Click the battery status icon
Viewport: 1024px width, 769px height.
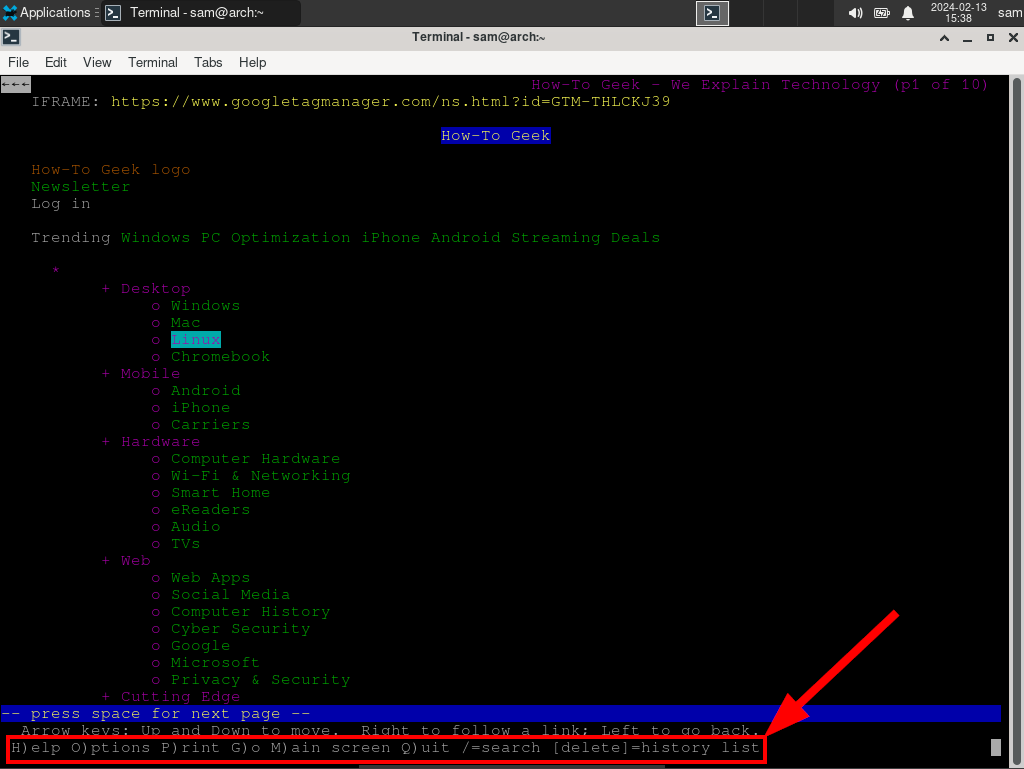point(882,13)
